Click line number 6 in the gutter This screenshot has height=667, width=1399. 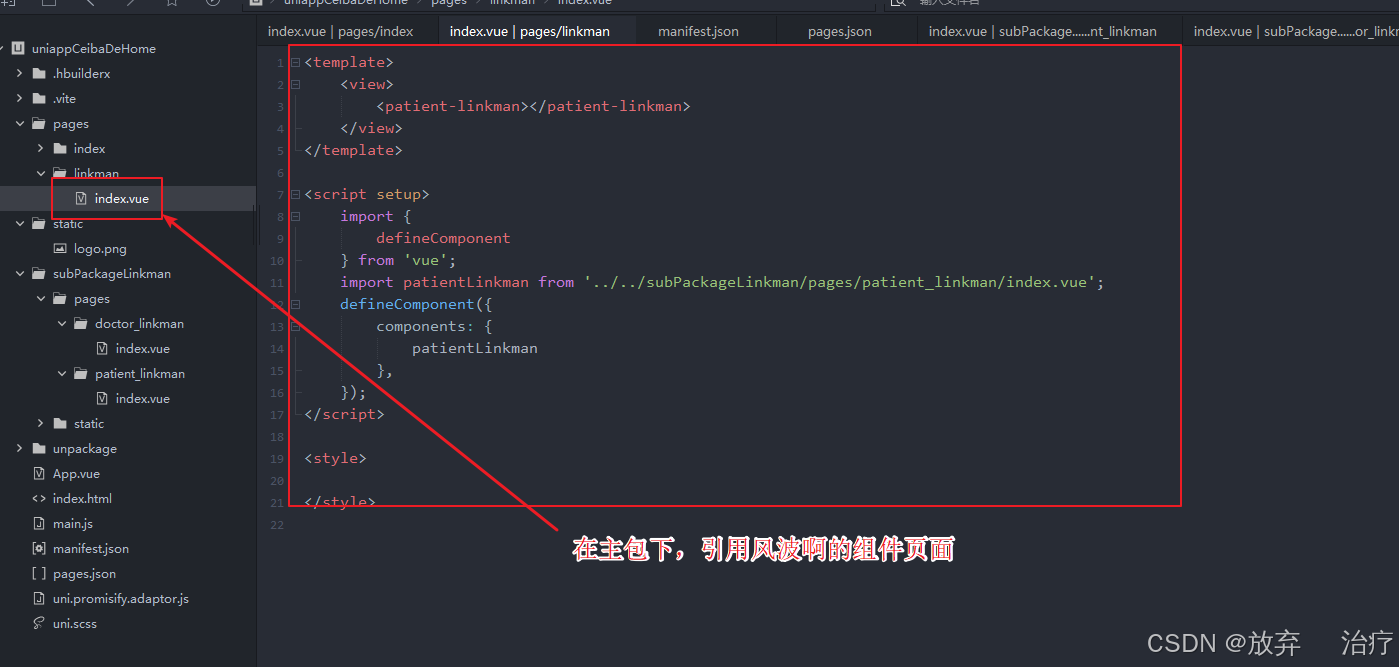pos(280,172)
